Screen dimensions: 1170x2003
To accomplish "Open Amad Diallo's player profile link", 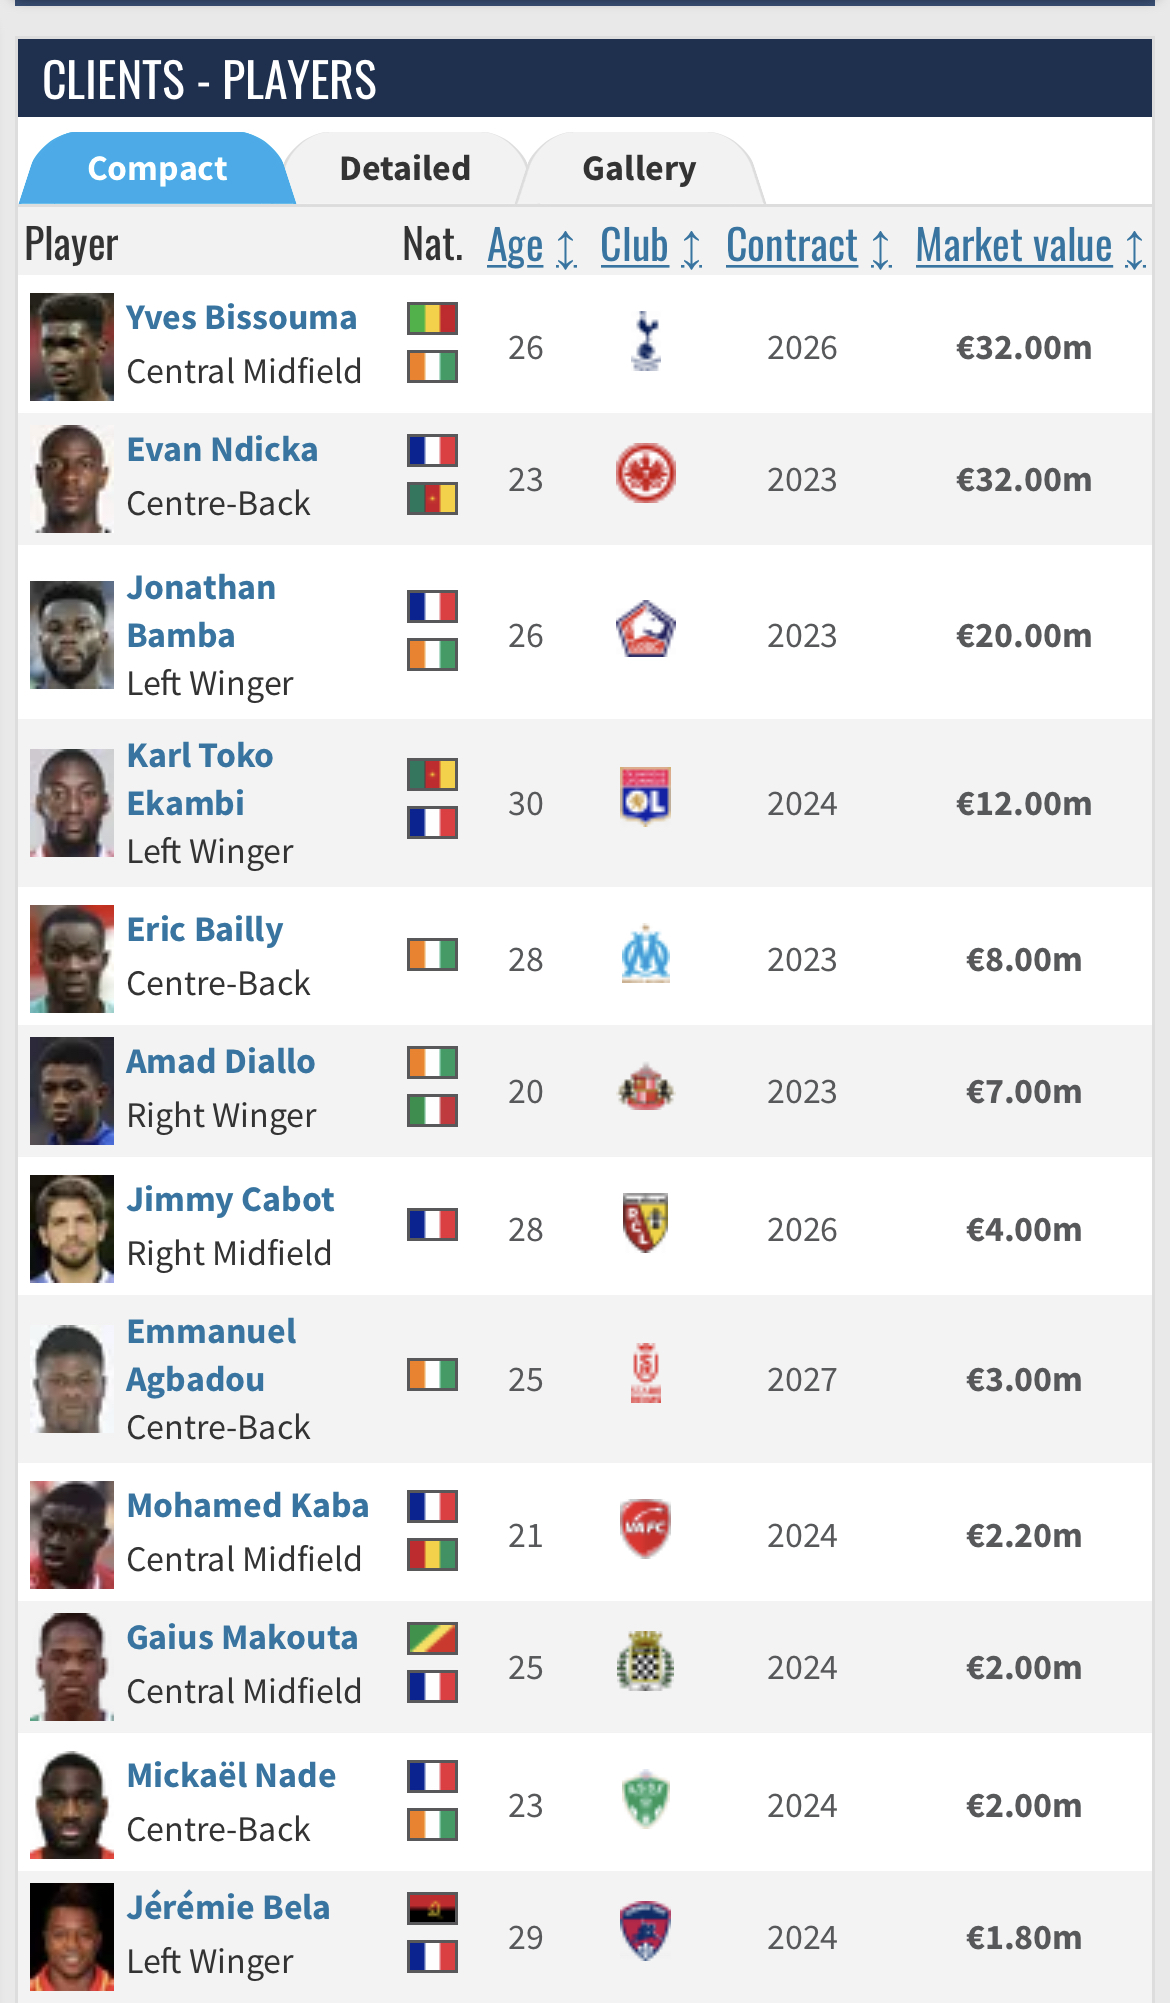I will tap(221, 1062).
